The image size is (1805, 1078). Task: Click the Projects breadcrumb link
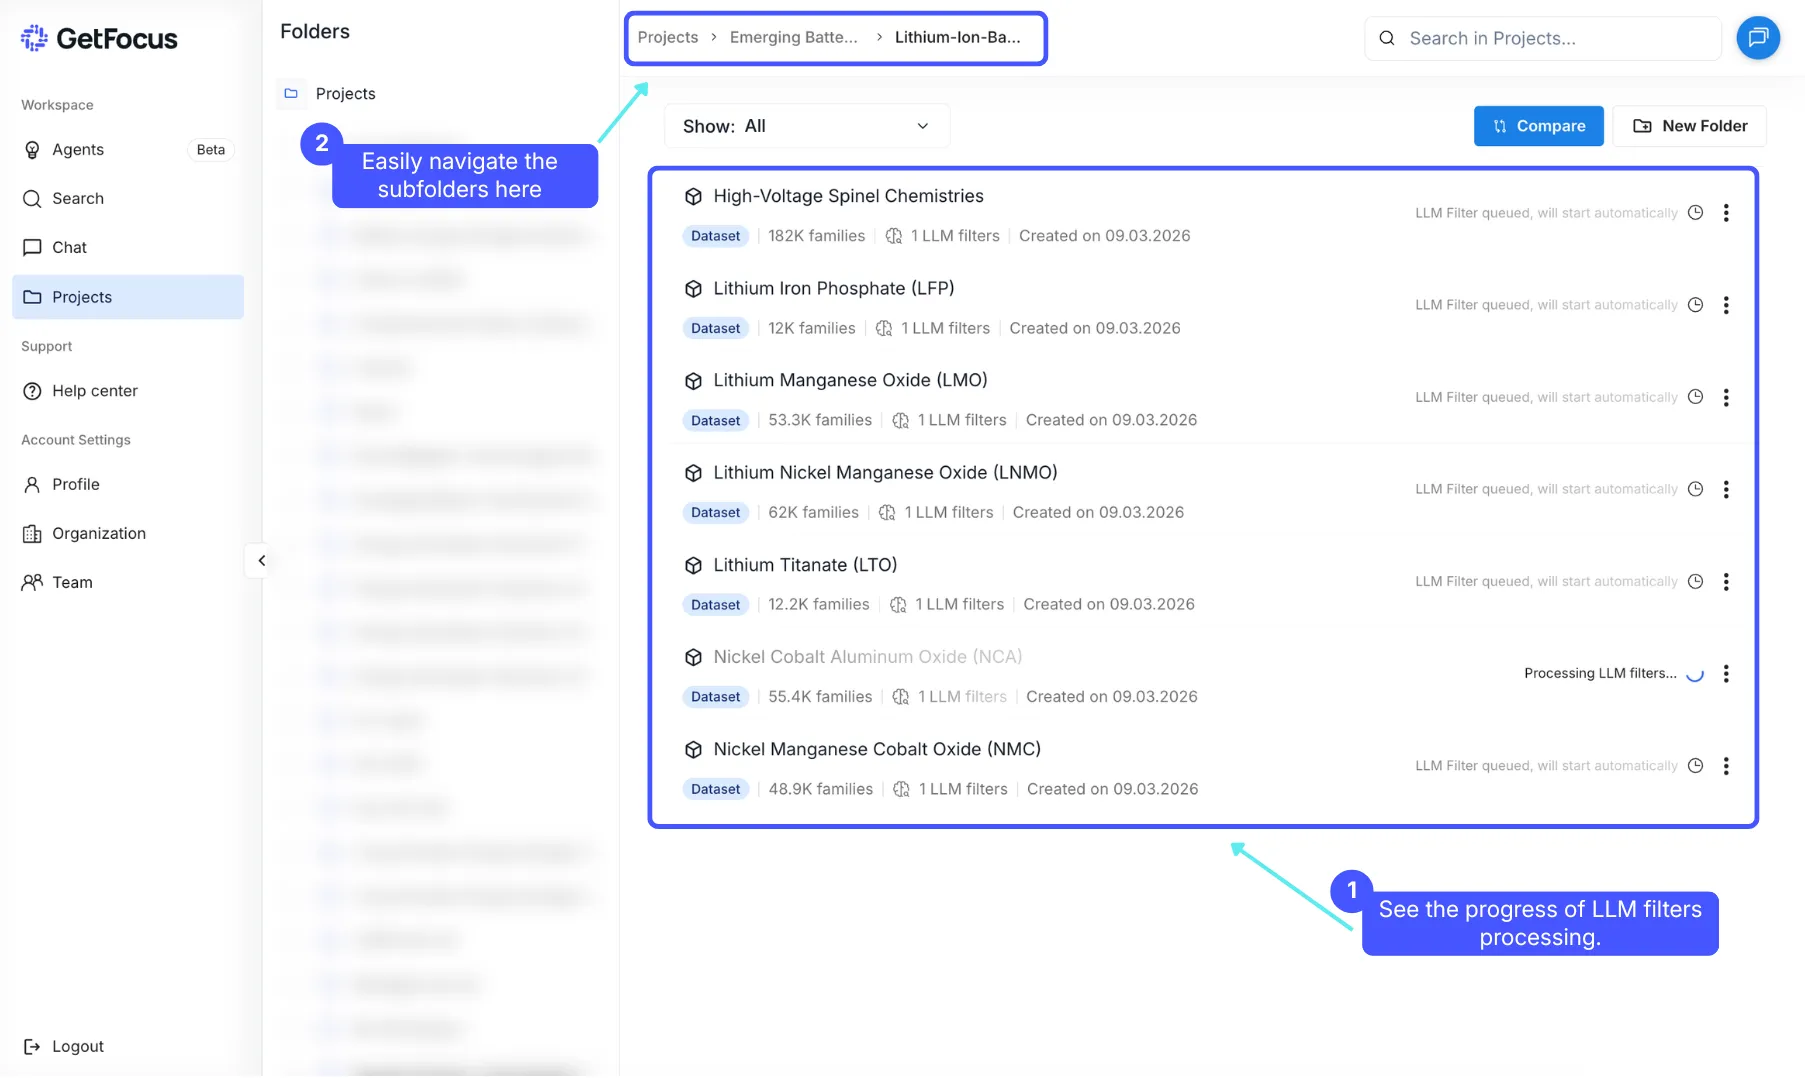point(668,37)
